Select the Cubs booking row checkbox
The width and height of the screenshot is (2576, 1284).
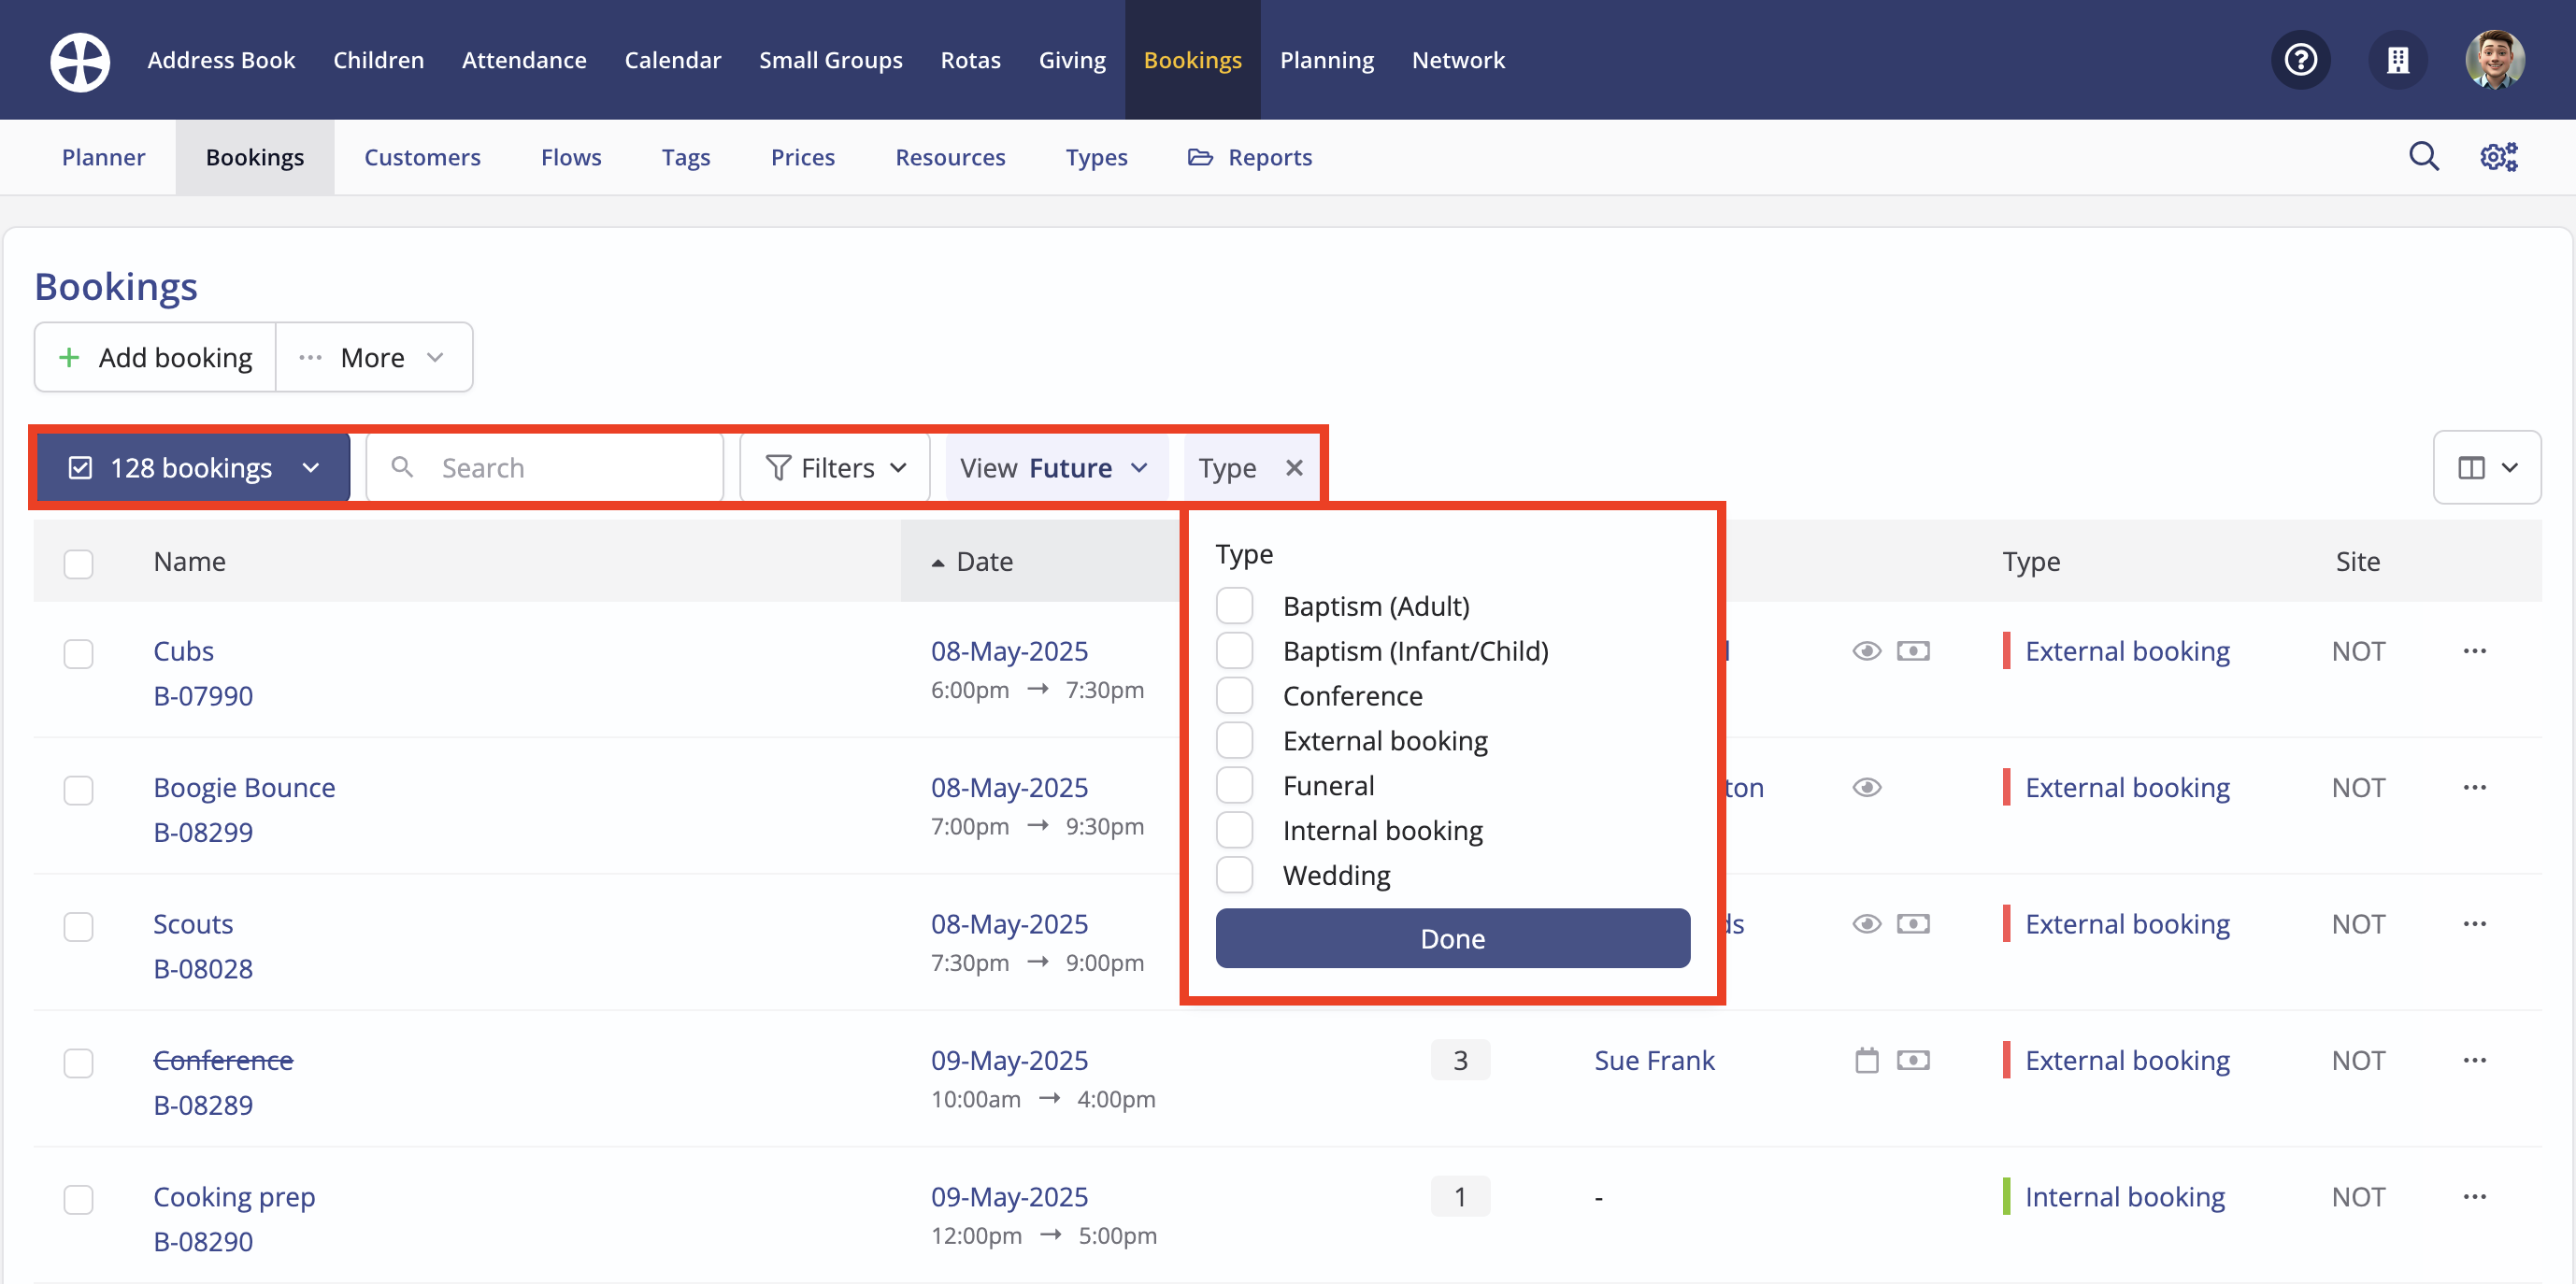point(78,653)
